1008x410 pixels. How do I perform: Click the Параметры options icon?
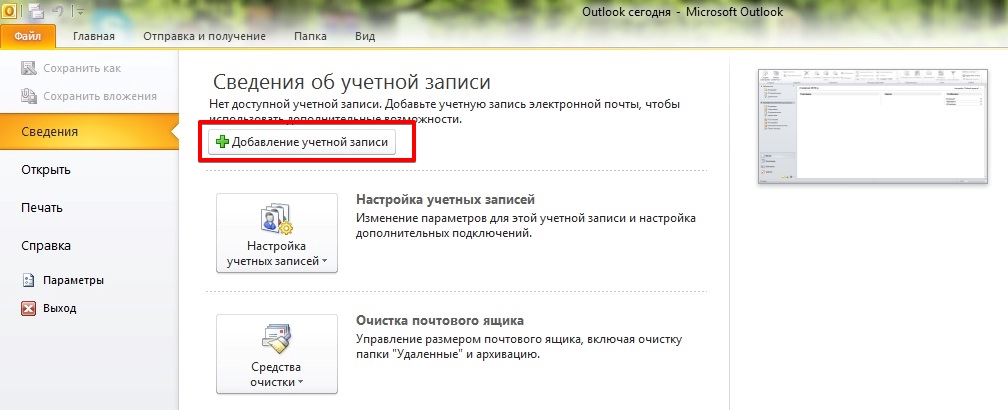pyautogui.click(x=28, y=280)
